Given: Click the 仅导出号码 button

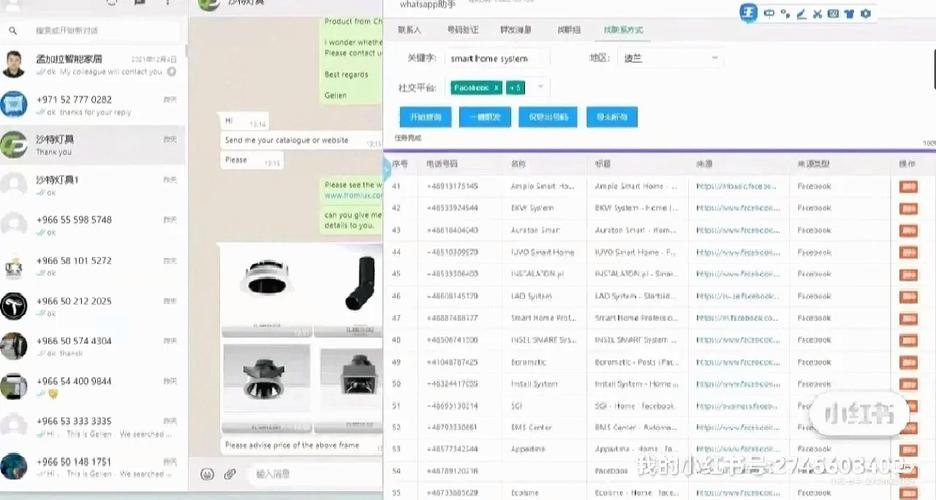Looking at the screenshot, I should point(548,117).
